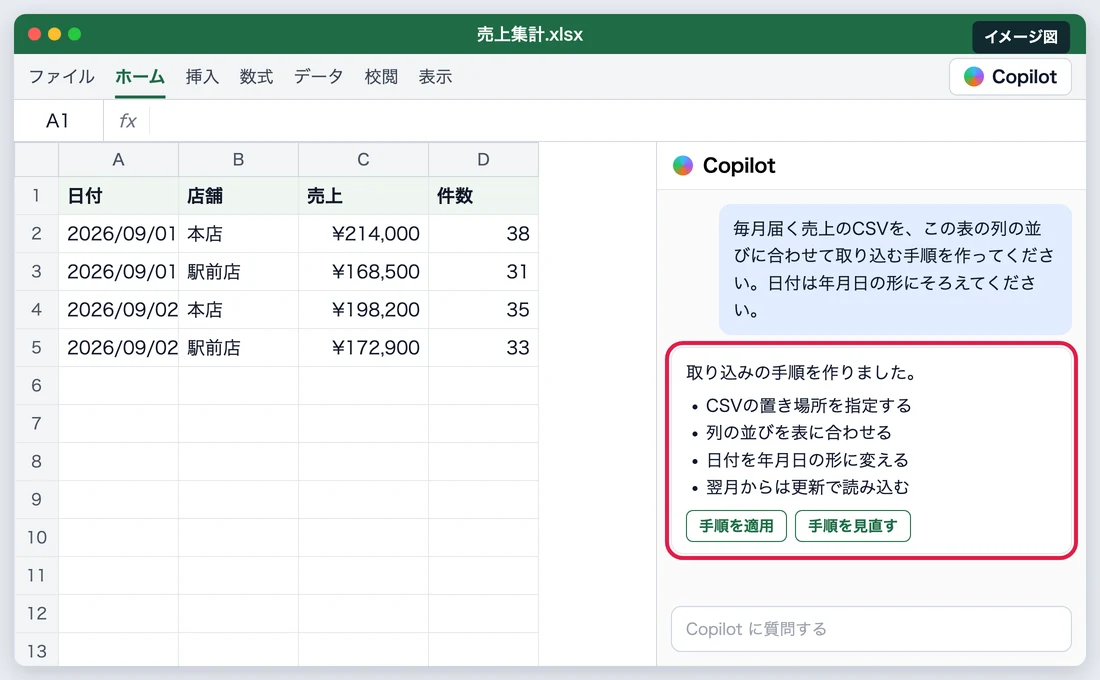The width and height of the screenshot is (1100, 680).
Task: Click the select-all corner of the grid
Action: (x=36, y=159)
